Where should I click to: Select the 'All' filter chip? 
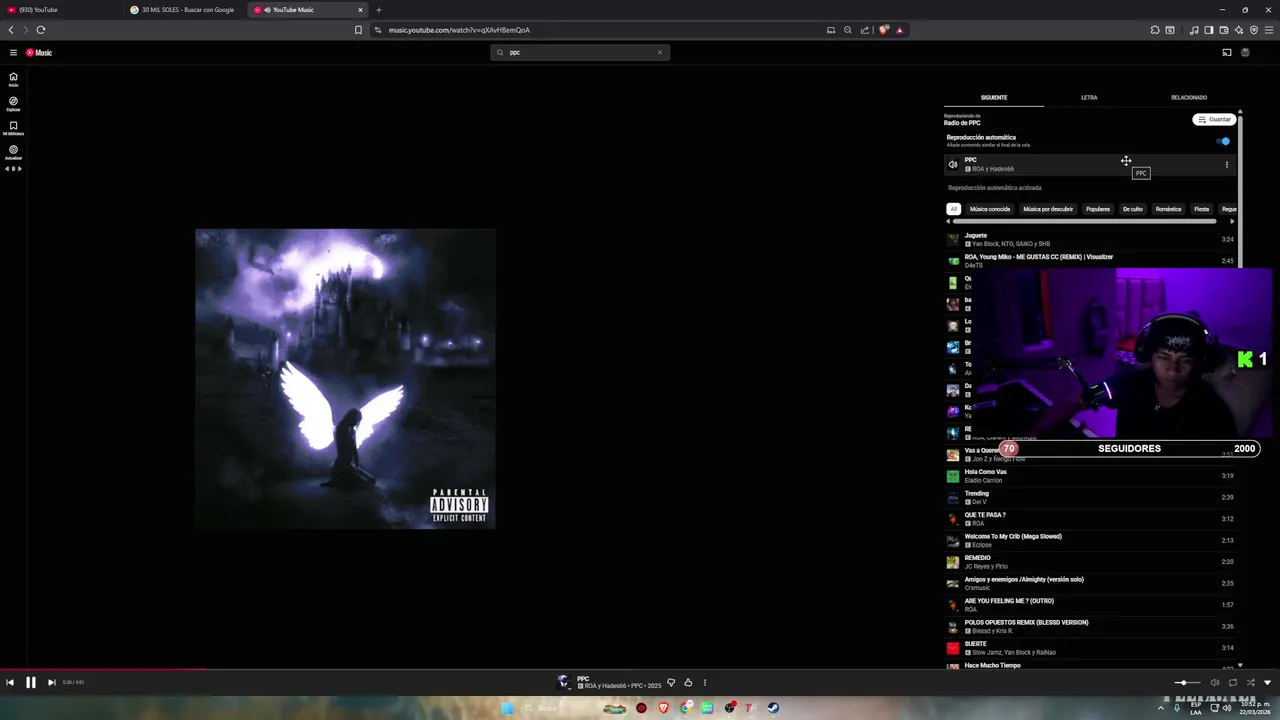(953, 209)
